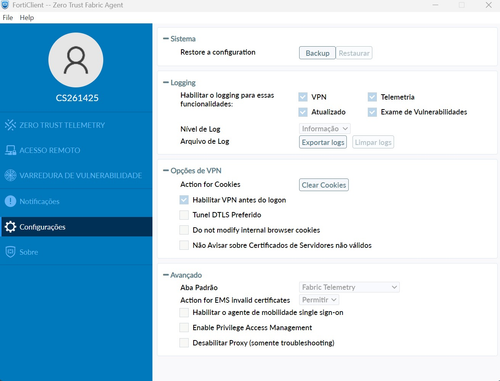The height and width of the screenshot is (381, 500).
Task: Open the Sobre tab
Action: click(76, 252)
